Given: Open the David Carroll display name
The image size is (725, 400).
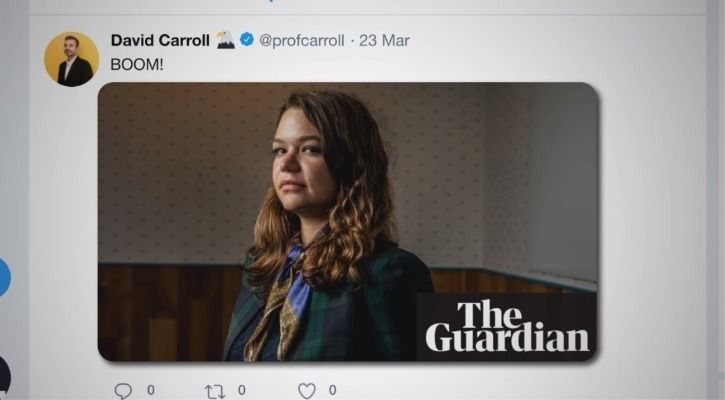Looking at the screenshot, I should [160, 40].
